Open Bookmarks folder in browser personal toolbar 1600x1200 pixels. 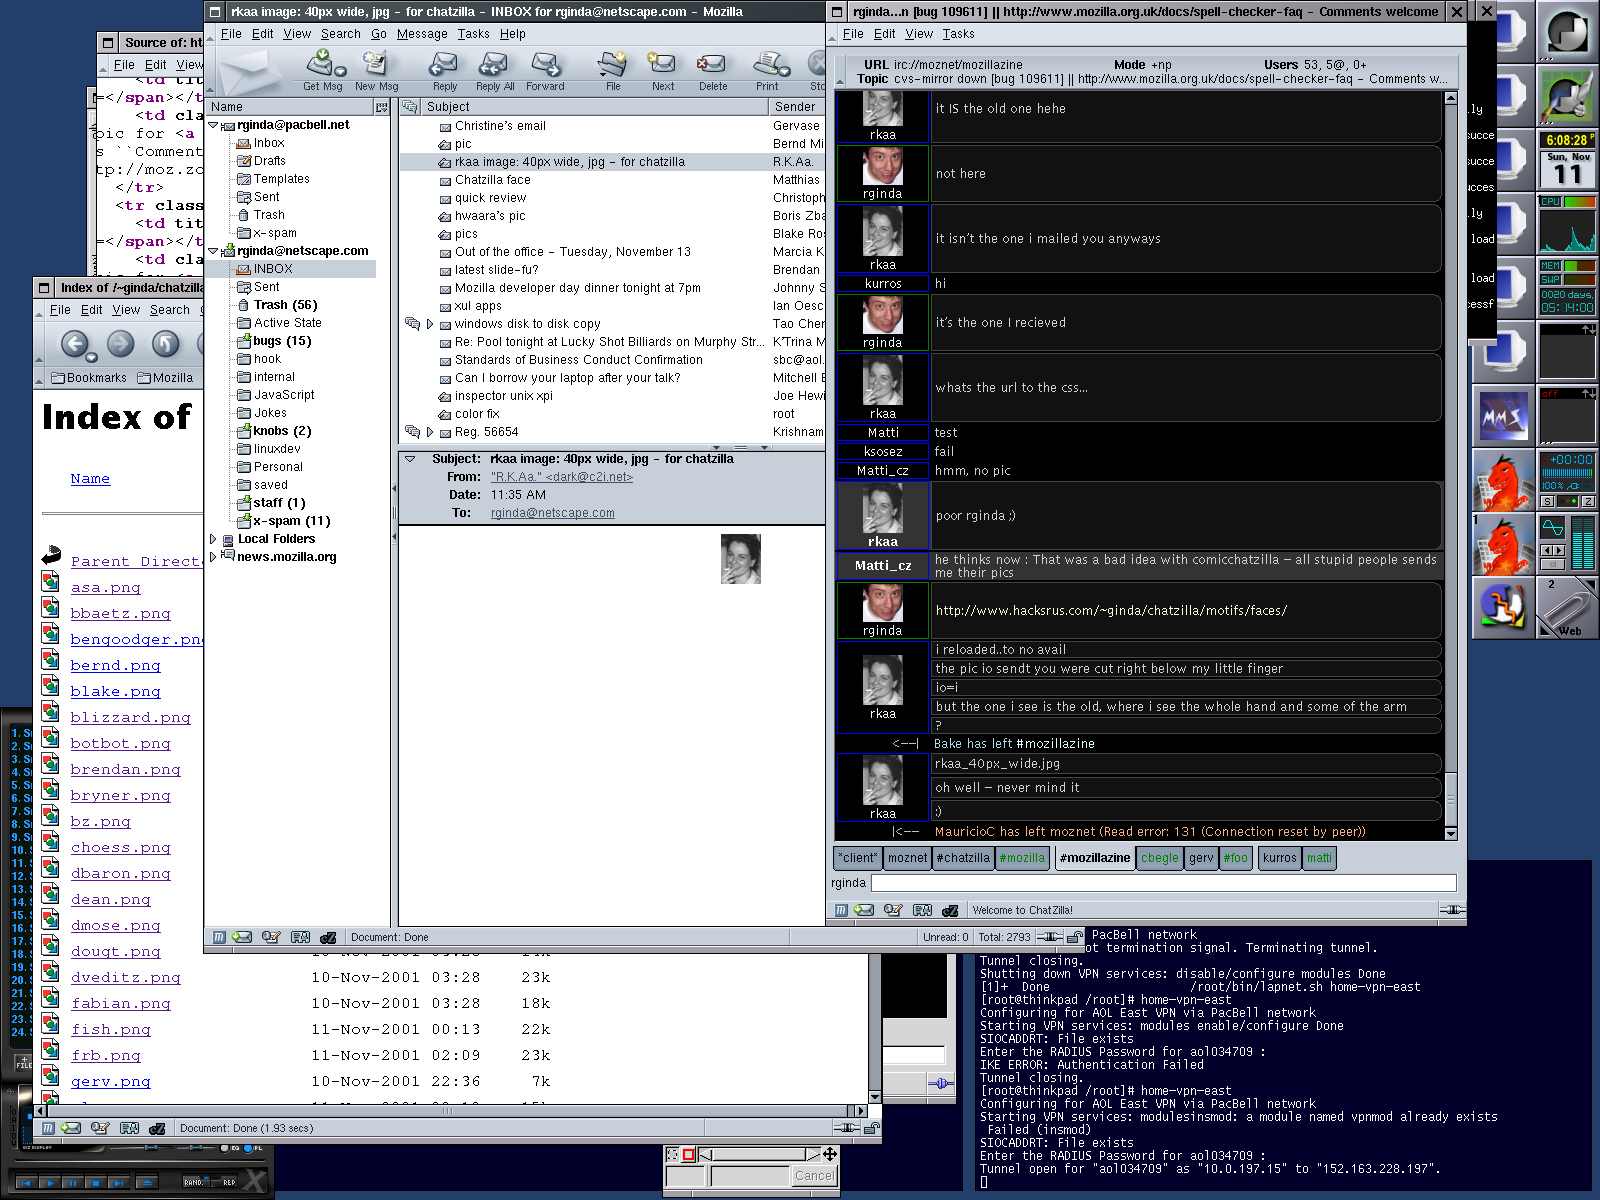coord(89,378)
